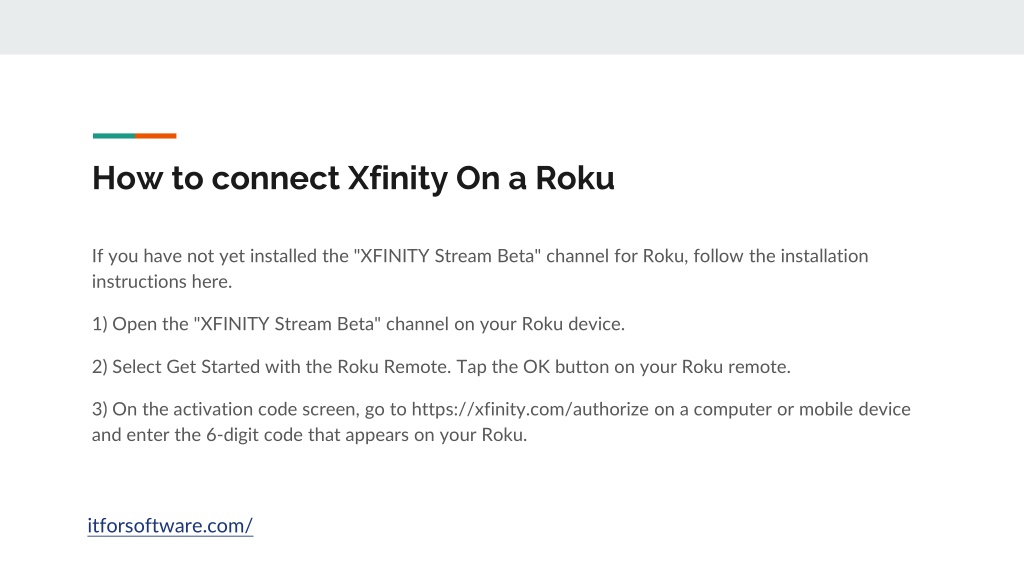Click the word 'Roku' in the slide title
Image resolution: width=1024 pixels, height=576 pixels.
pyautogui.click(x=575, y=178)
